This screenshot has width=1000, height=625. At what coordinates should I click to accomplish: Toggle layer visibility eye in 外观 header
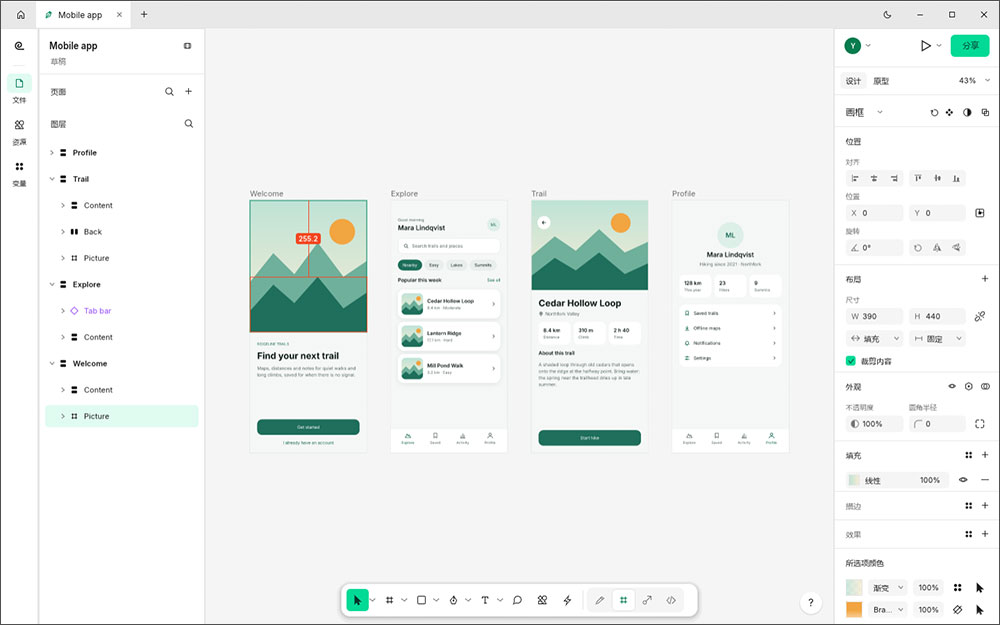pyautogui.click(x=952, y=386)
